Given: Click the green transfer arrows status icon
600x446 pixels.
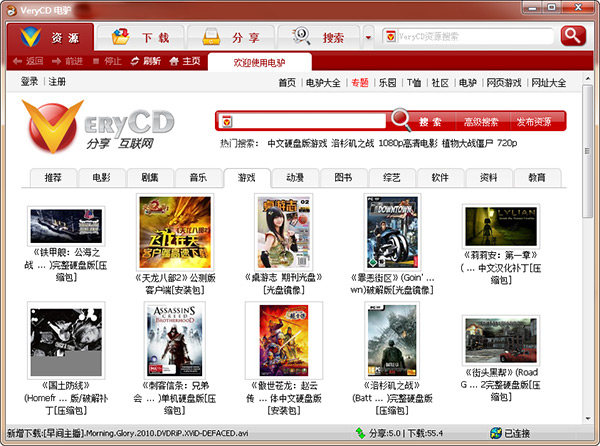Looking at the screenshot, I should point(360,433).
